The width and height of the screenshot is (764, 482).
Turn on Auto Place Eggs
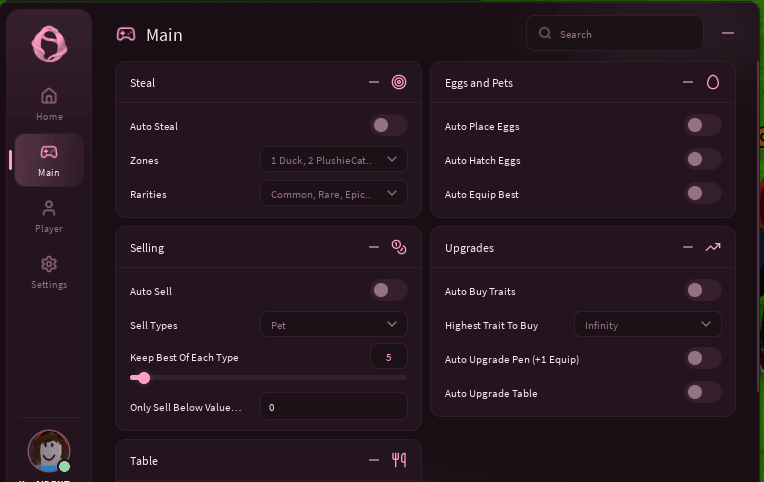(703, 126)
